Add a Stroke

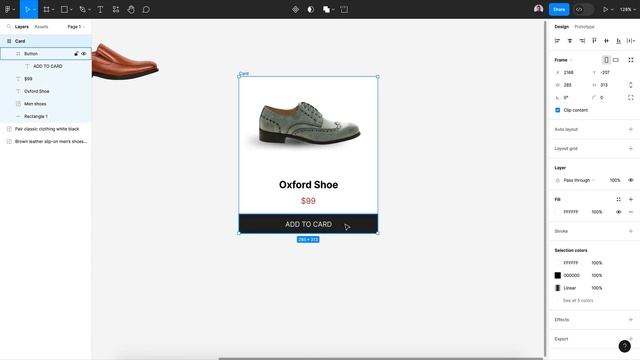point(631,231)
